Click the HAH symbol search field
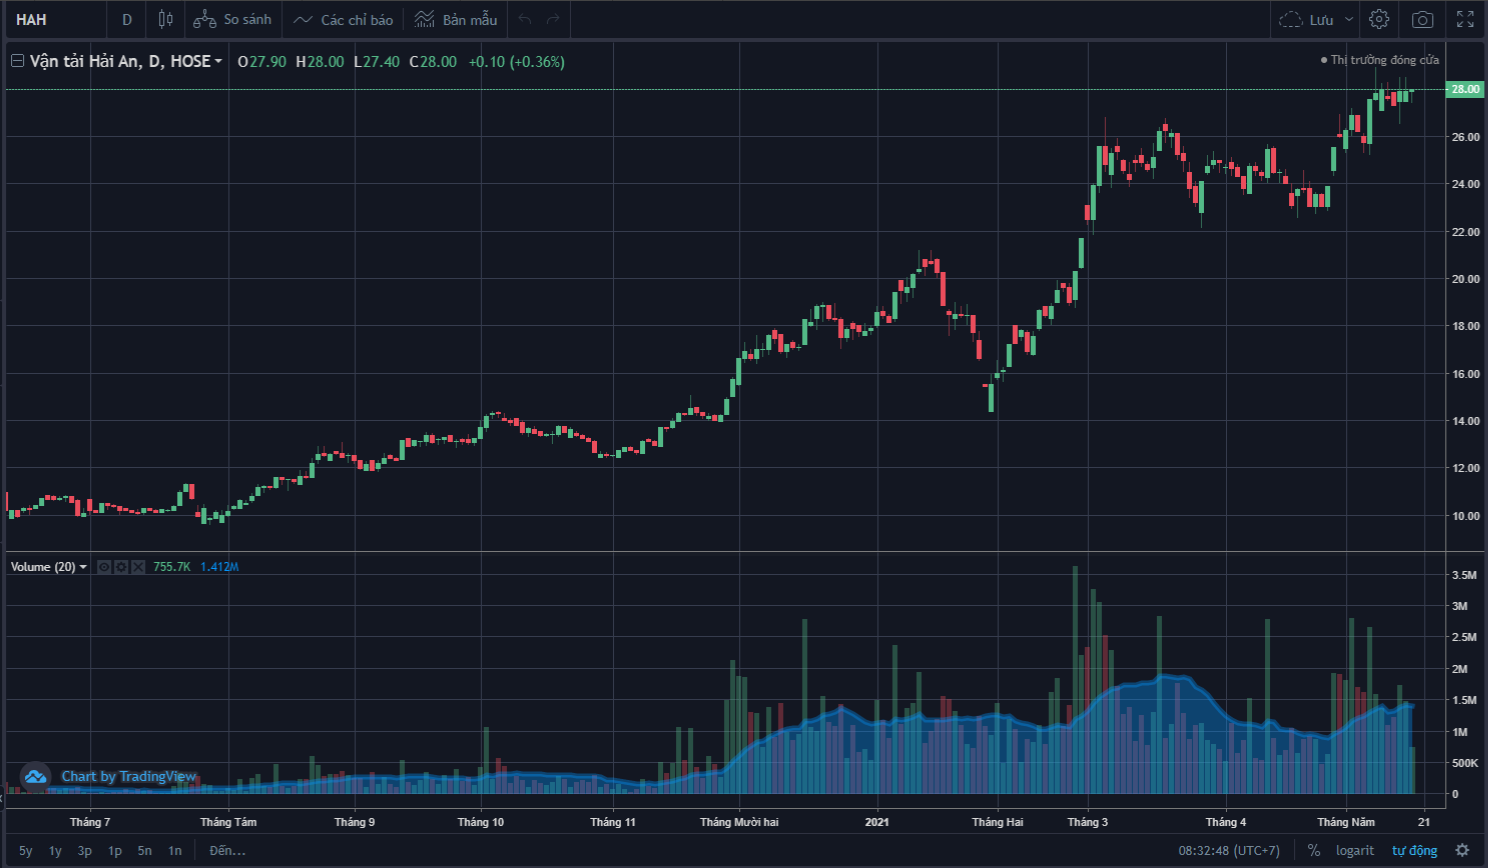 [x=55, y=19]
